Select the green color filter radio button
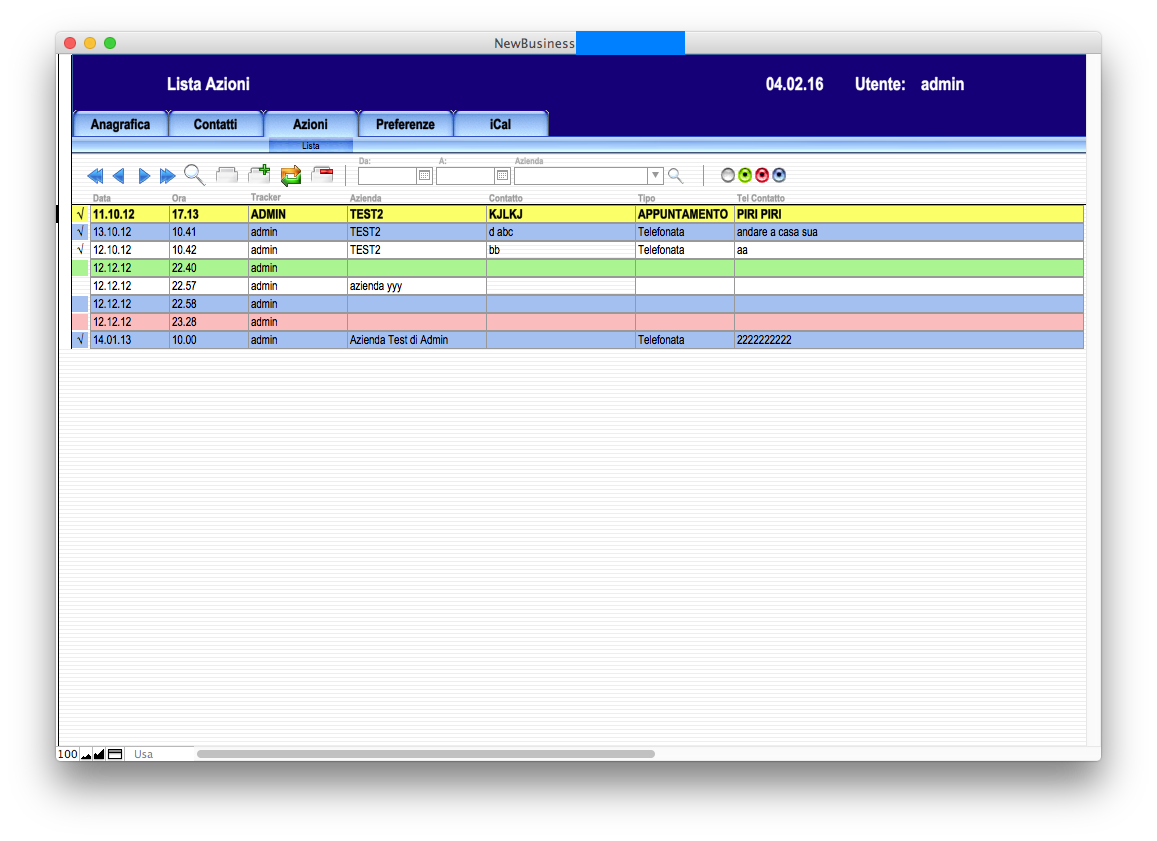 point(745,175)
